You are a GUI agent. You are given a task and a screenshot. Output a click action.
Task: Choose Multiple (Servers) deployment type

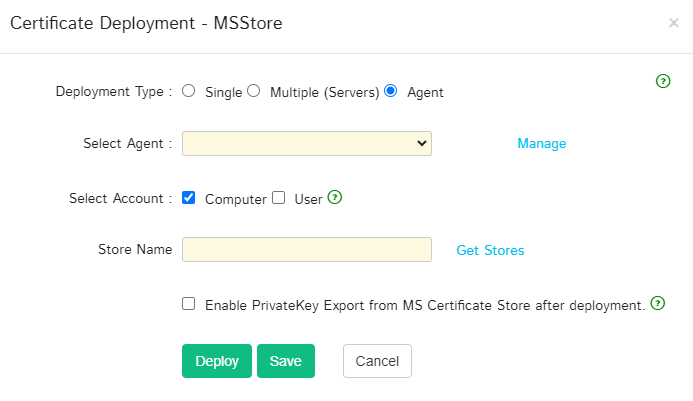tap(254, 91)
